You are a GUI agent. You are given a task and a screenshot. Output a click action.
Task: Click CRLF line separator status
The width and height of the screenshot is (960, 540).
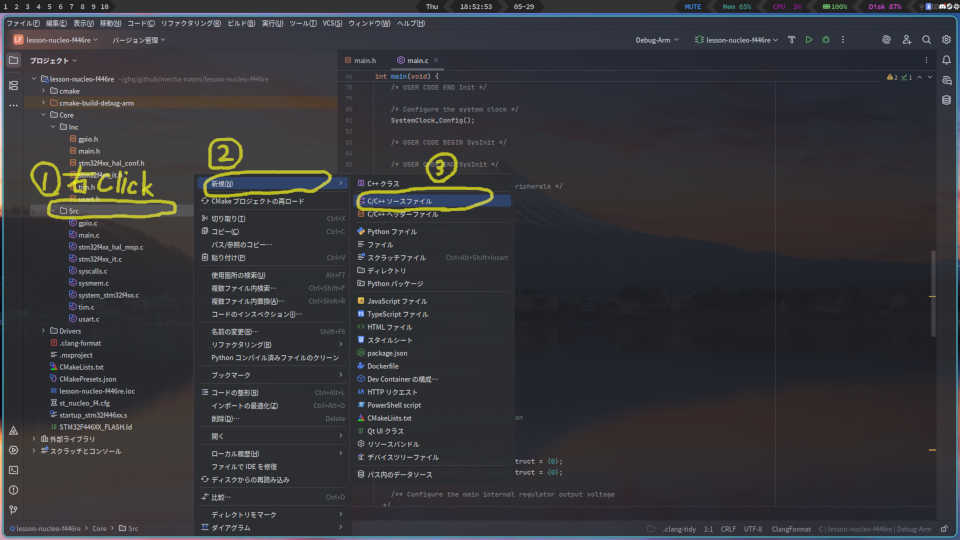[728, 529]
